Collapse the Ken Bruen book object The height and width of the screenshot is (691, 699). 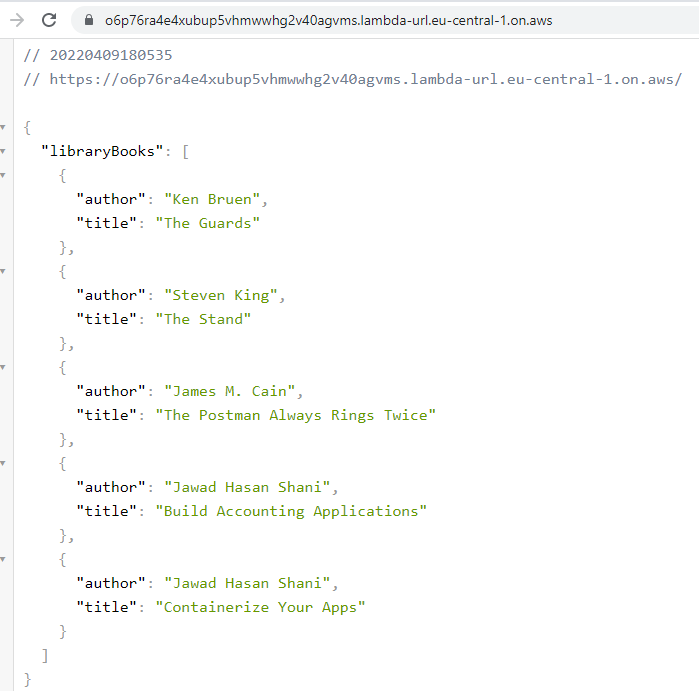pos(3,176)
